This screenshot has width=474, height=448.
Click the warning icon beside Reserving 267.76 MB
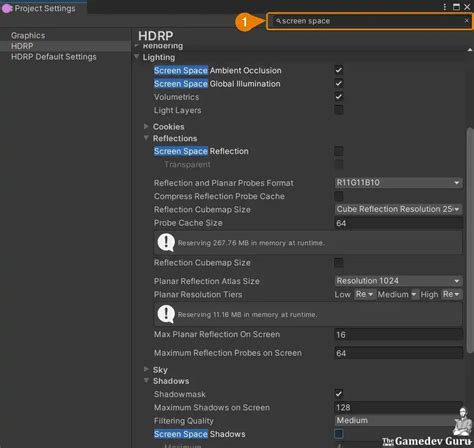pyautogui.click(x=166, y=242)
